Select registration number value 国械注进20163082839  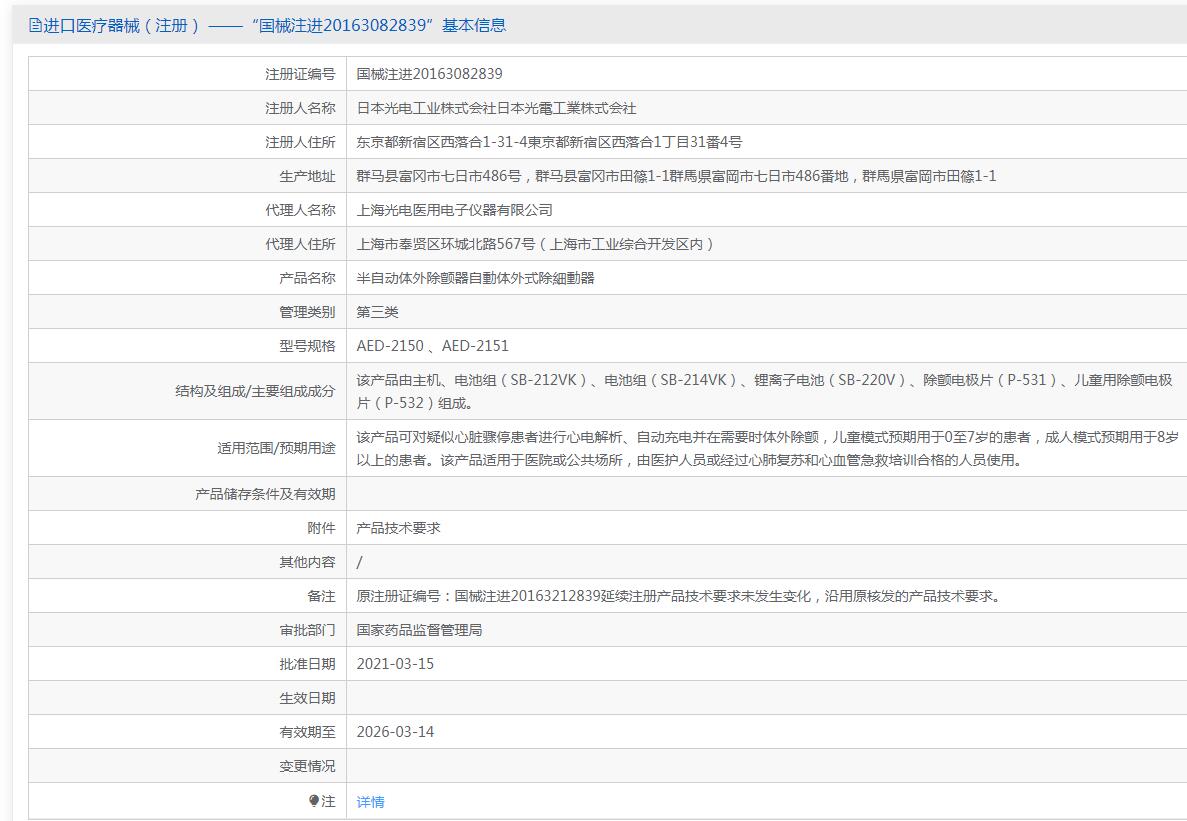(x=429, y=74)
